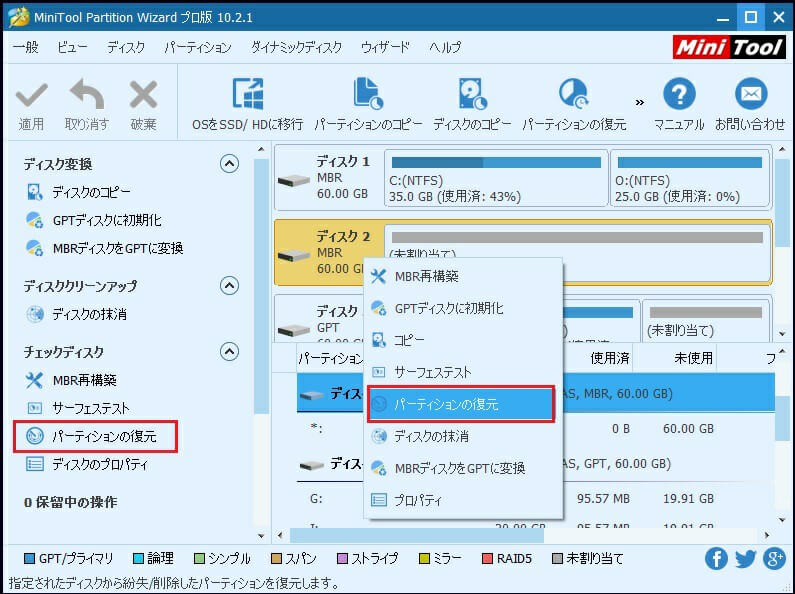This screenshot has width=795, height=594.
Task: Click the Apply (適用) checkmark icon
Action: (31, 95)
